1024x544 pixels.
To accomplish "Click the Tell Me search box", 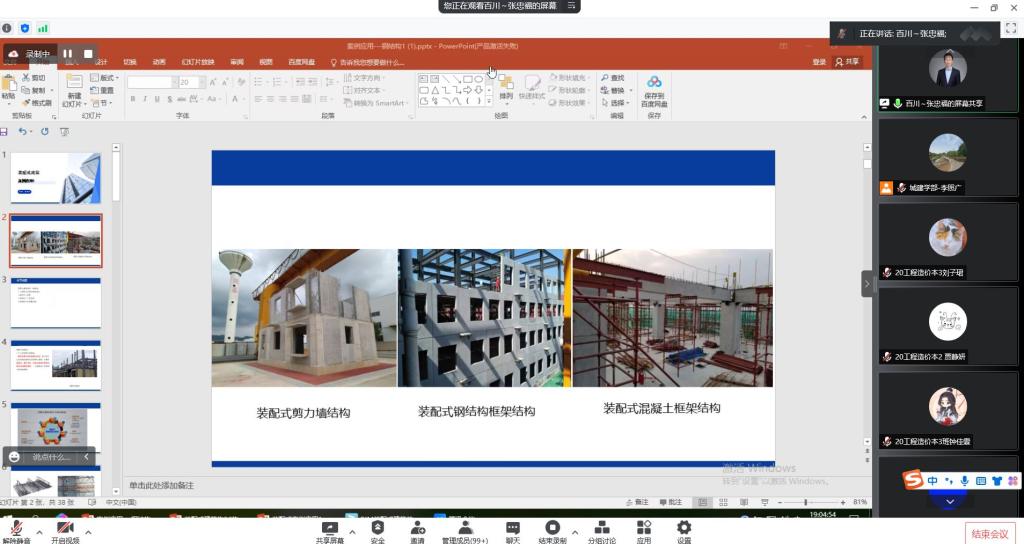I will 367,63.
